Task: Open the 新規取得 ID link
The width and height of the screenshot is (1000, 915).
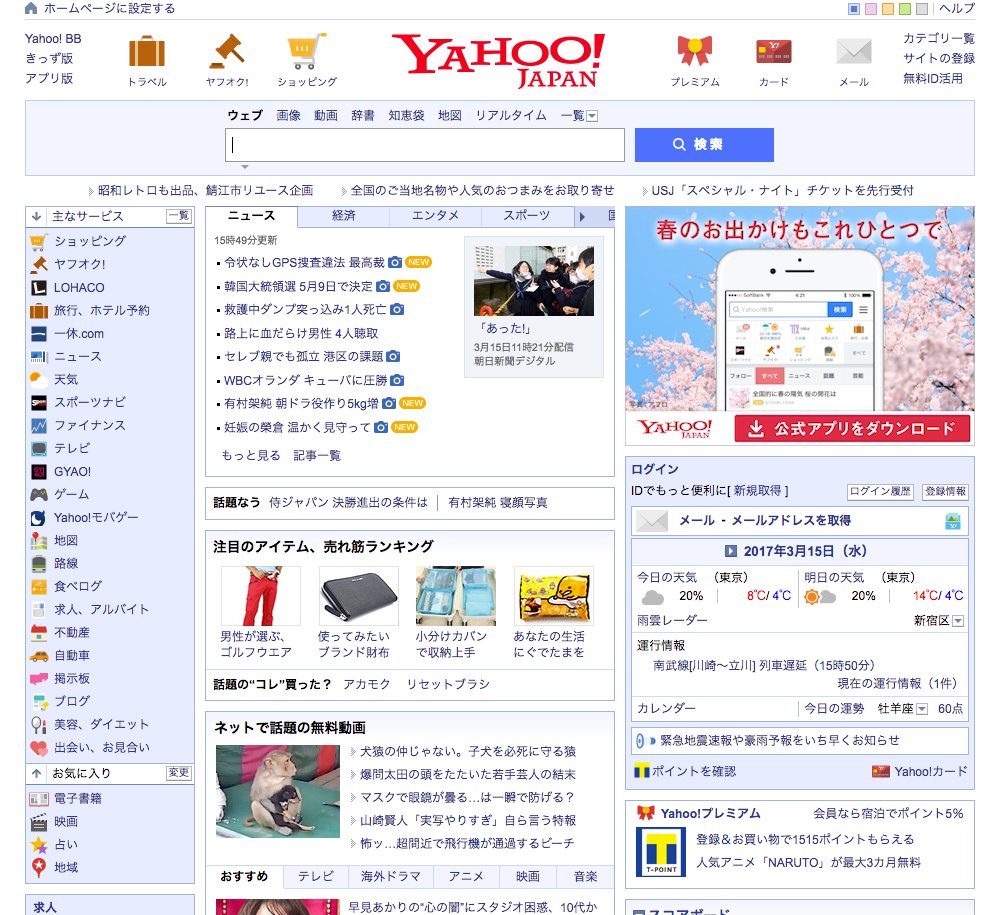Action: pyautogui.click(x=757, y=491)
